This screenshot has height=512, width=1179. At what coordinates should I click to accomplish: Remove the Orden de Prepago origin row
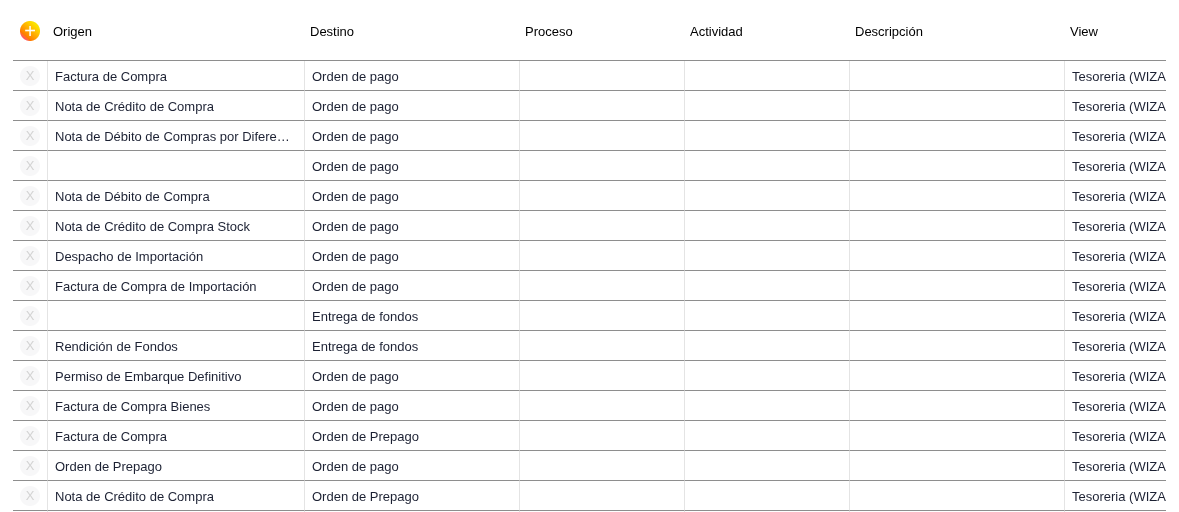pyautogui.click(x=30, y=466)
